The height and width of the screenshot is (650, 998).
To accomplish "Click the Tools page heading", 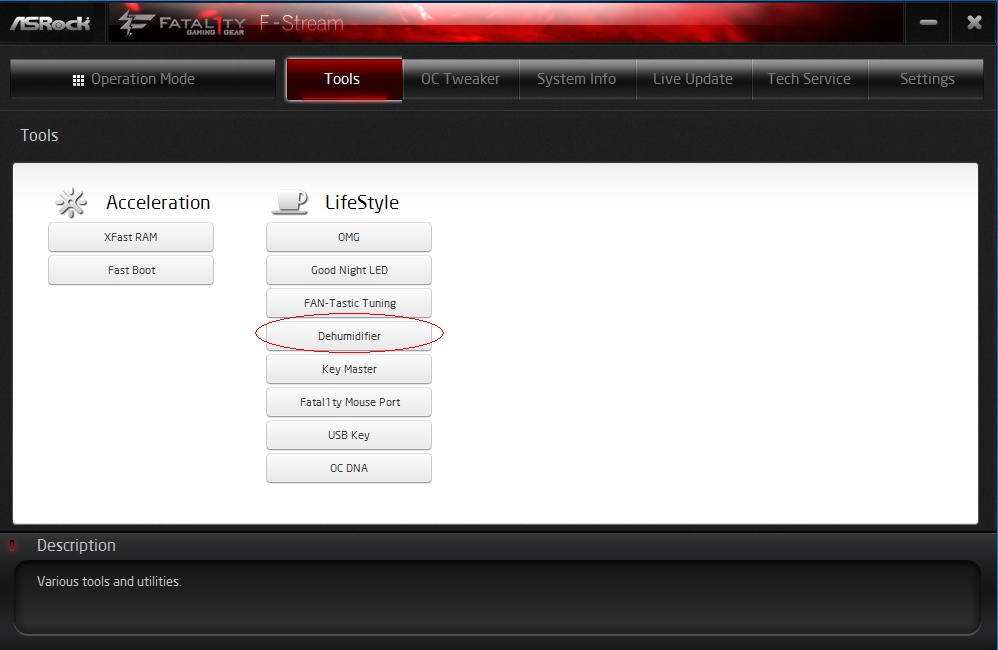I will click(x=39, y=135).
